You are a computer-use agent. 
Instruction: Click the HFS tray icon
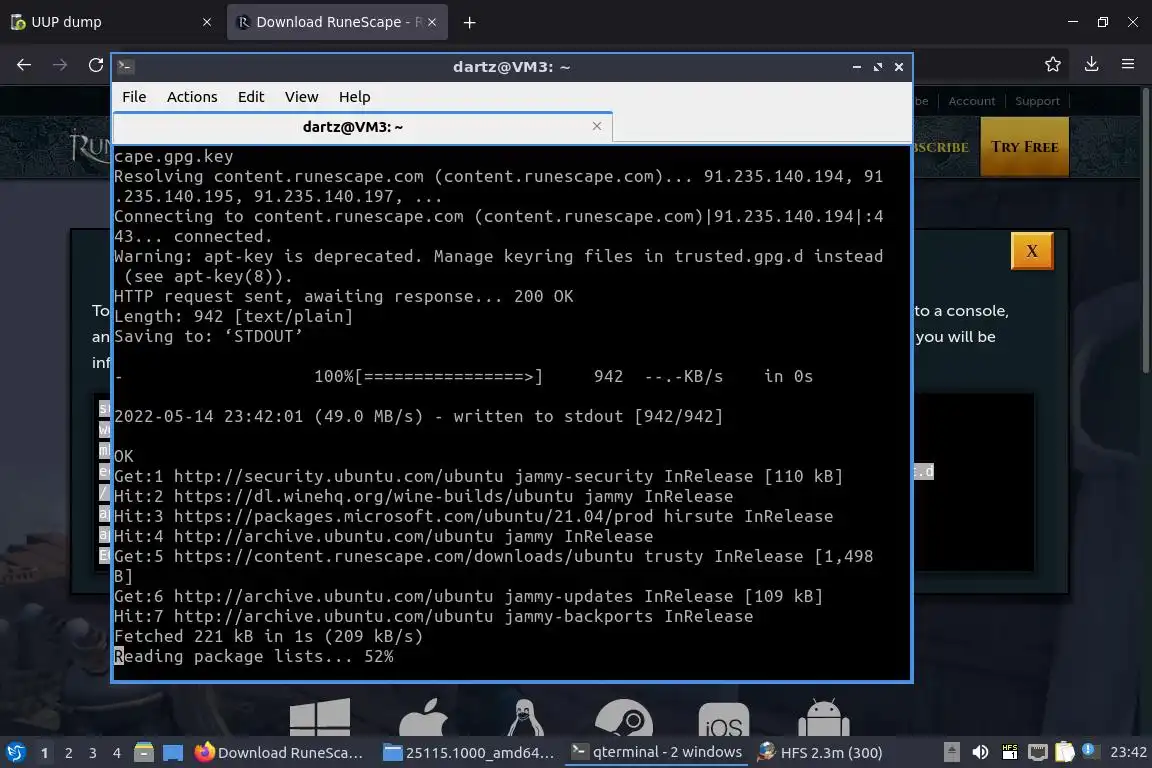pos(1009,752)
